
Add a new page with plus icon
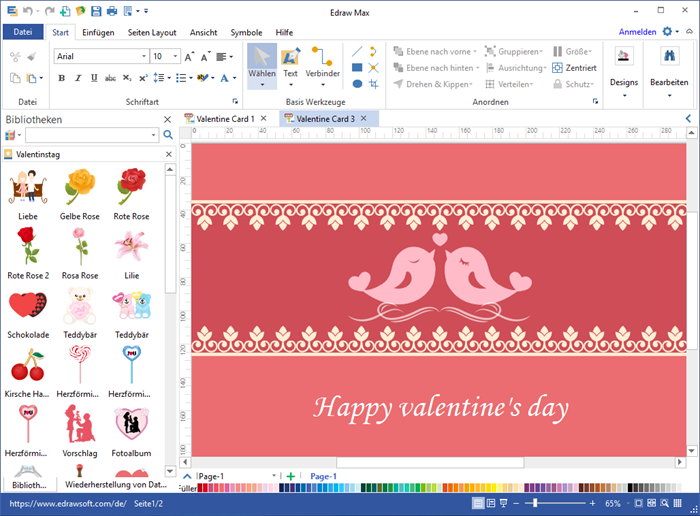pyautogui.click(x=291, y=477)
